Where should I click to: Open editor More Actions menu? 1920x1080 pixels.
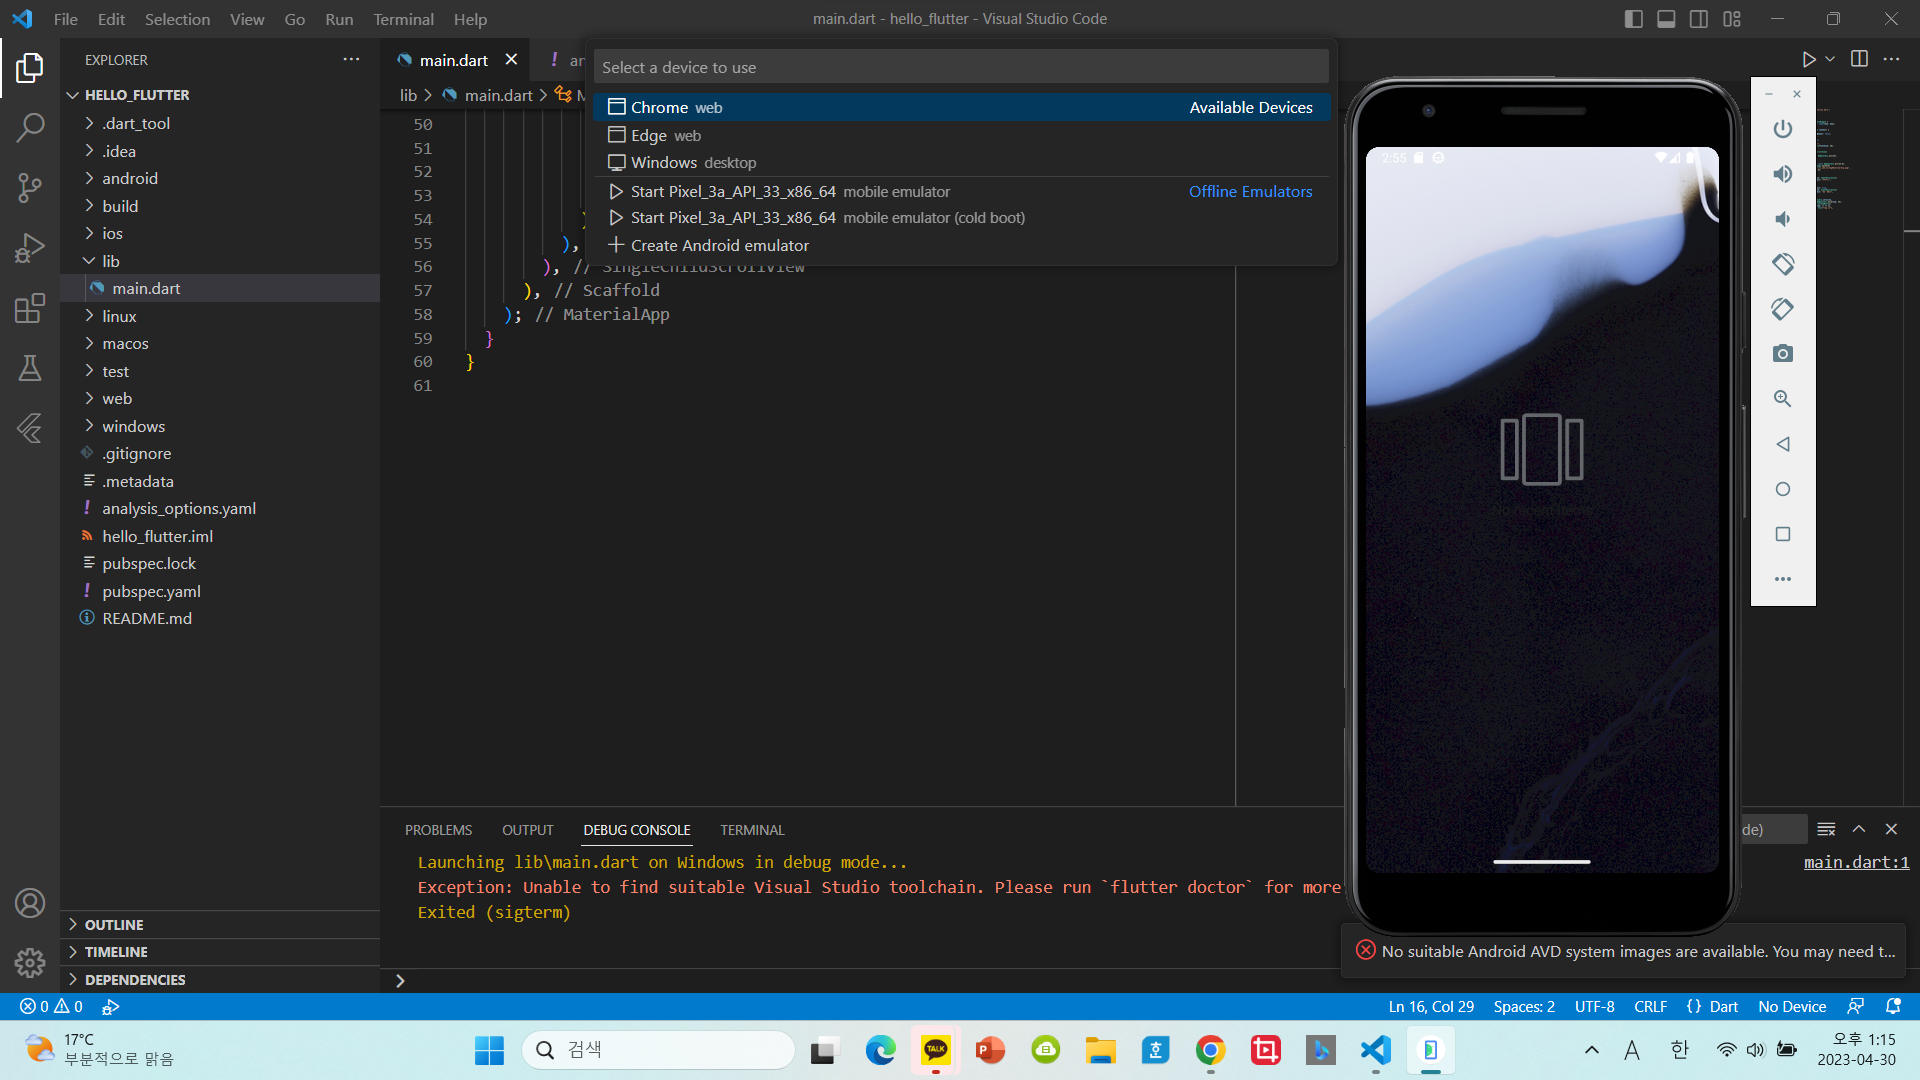coord(1891,59)
